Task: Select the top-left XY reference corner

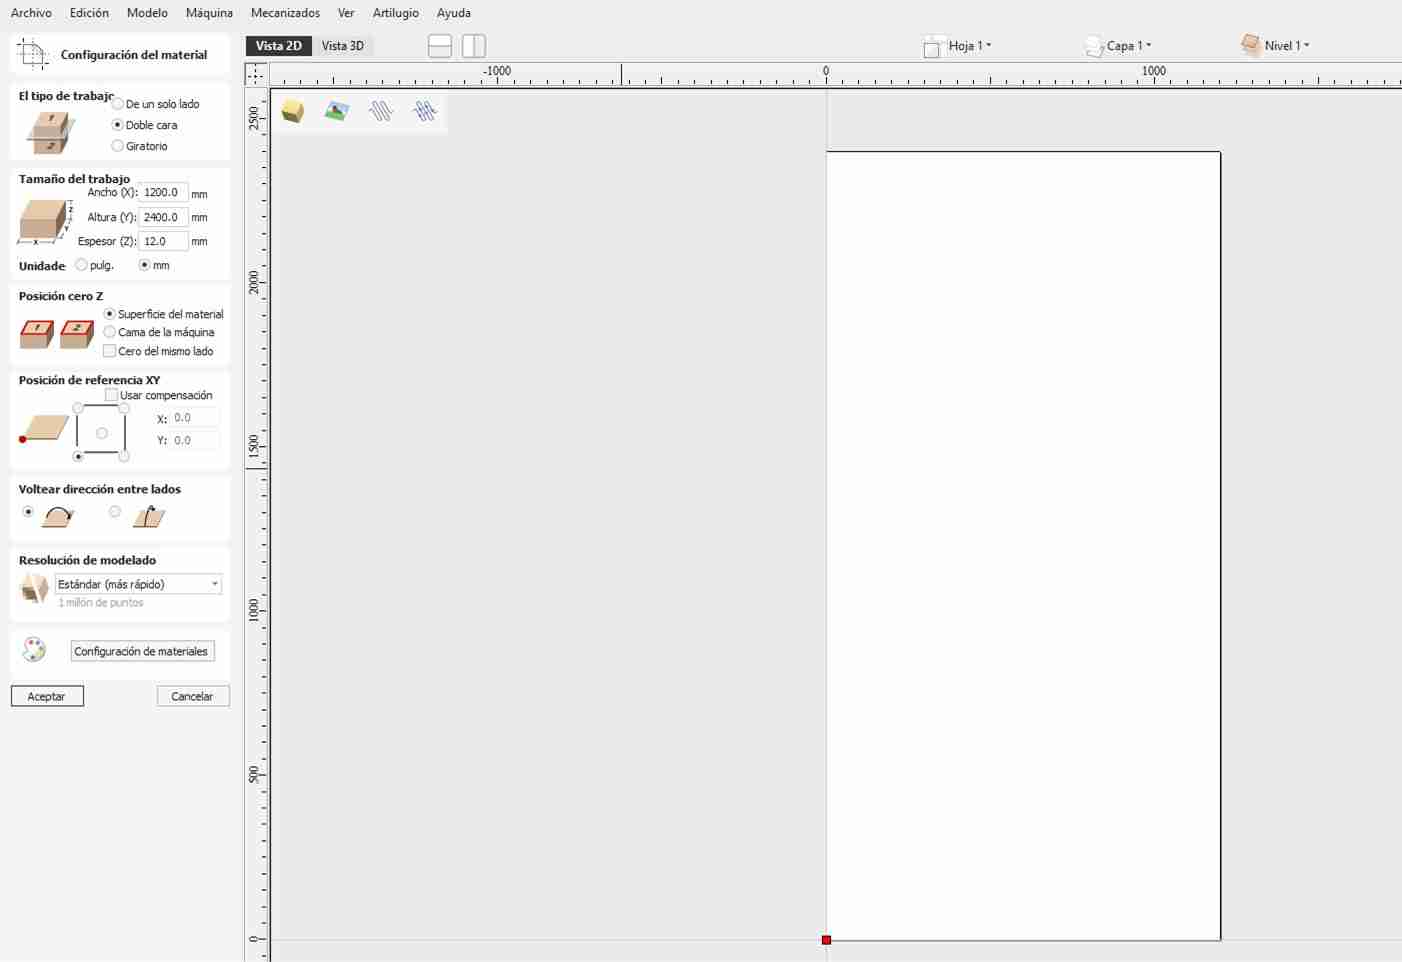Action: coord(78,408)
